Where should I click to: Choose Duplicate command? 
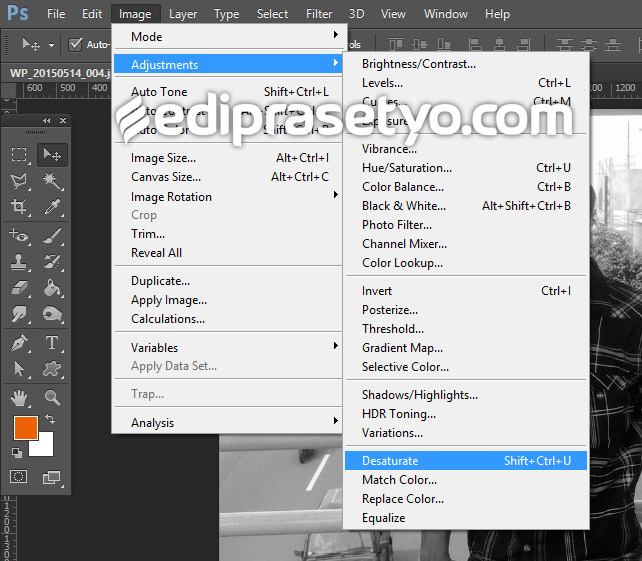[x=228, y=281]
